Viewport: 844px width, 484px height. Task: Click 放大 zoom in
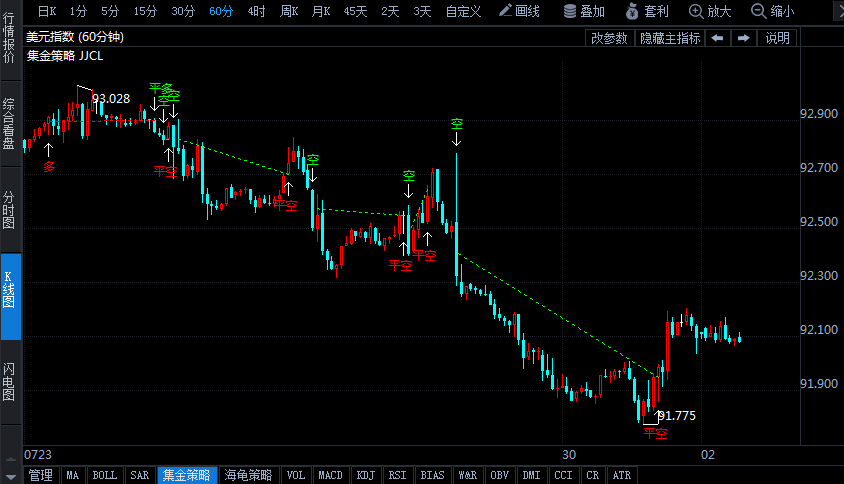click(x=711, y=11)
